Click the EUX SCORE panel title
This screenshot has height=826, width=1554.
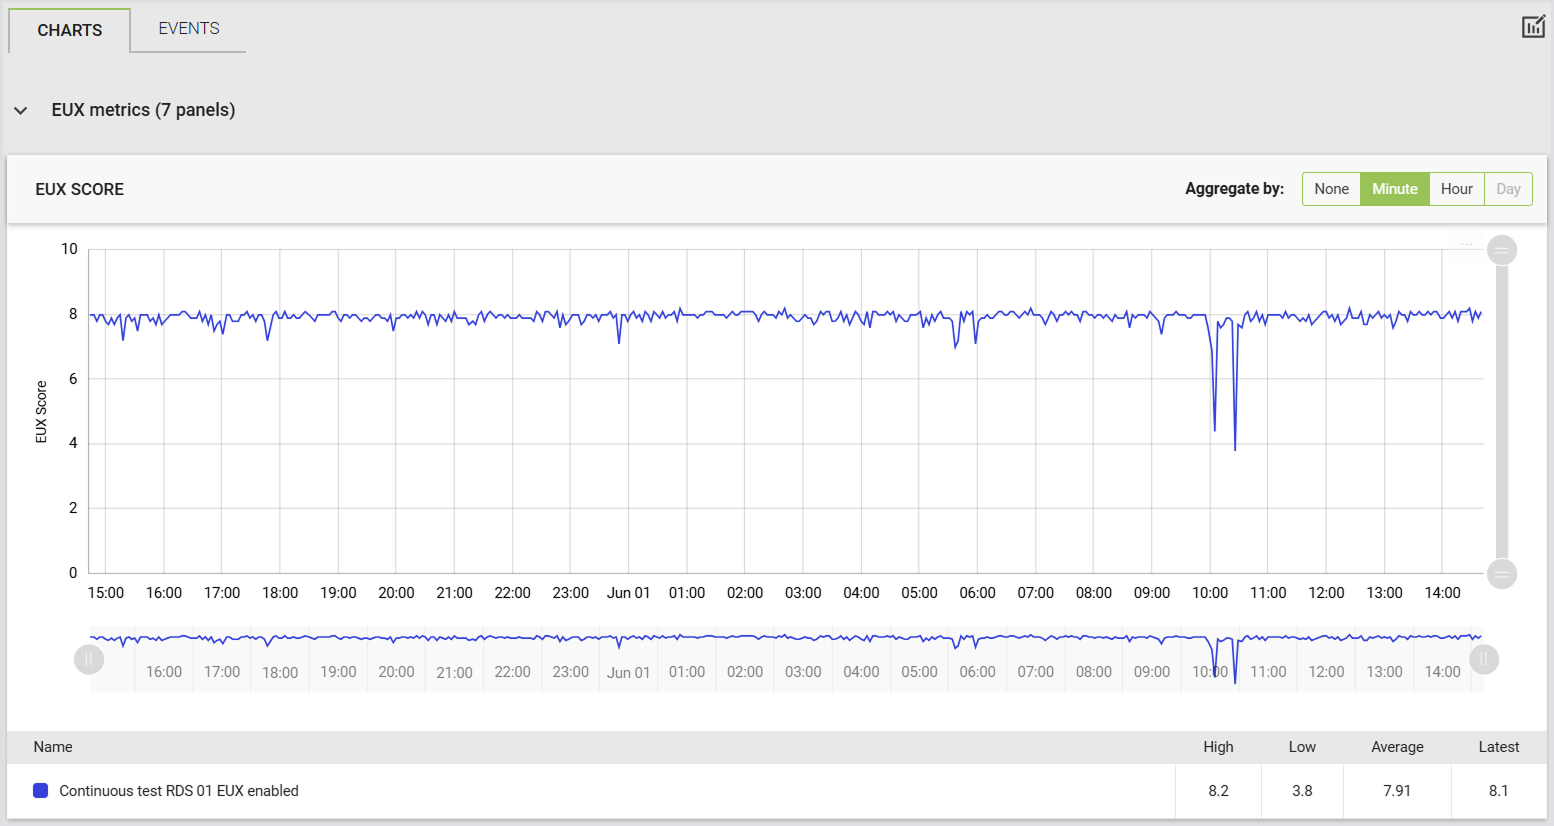coord(80,189)
